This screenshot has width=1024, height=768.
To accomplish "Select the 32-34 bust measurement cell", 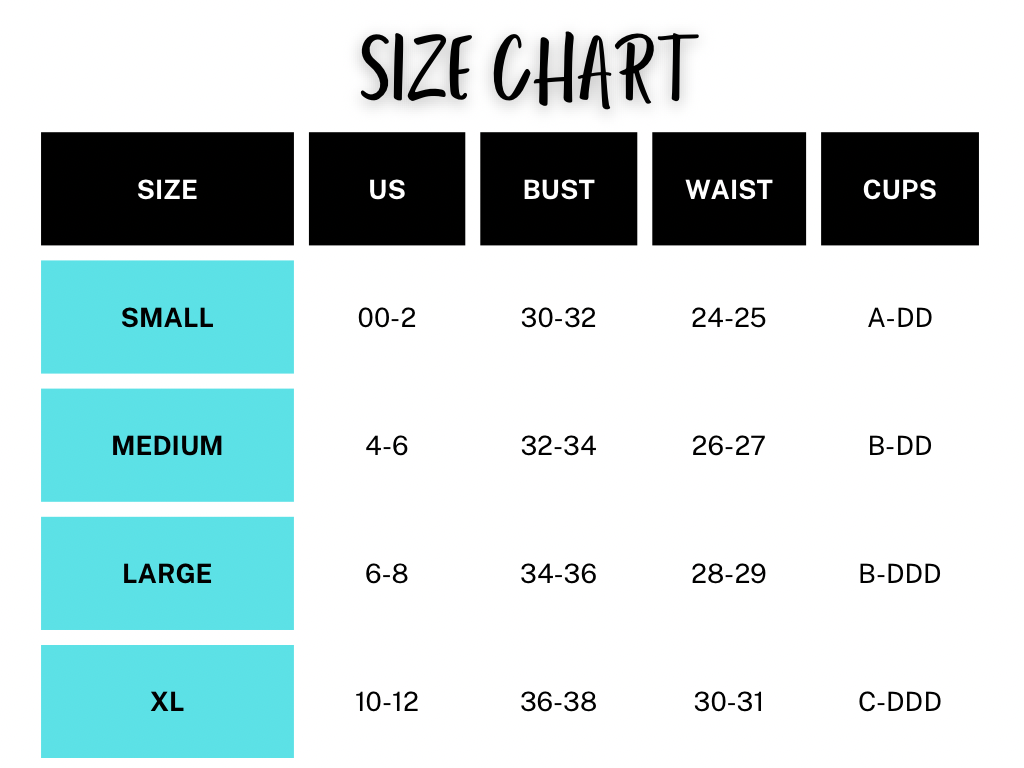I will click(558, 445).
